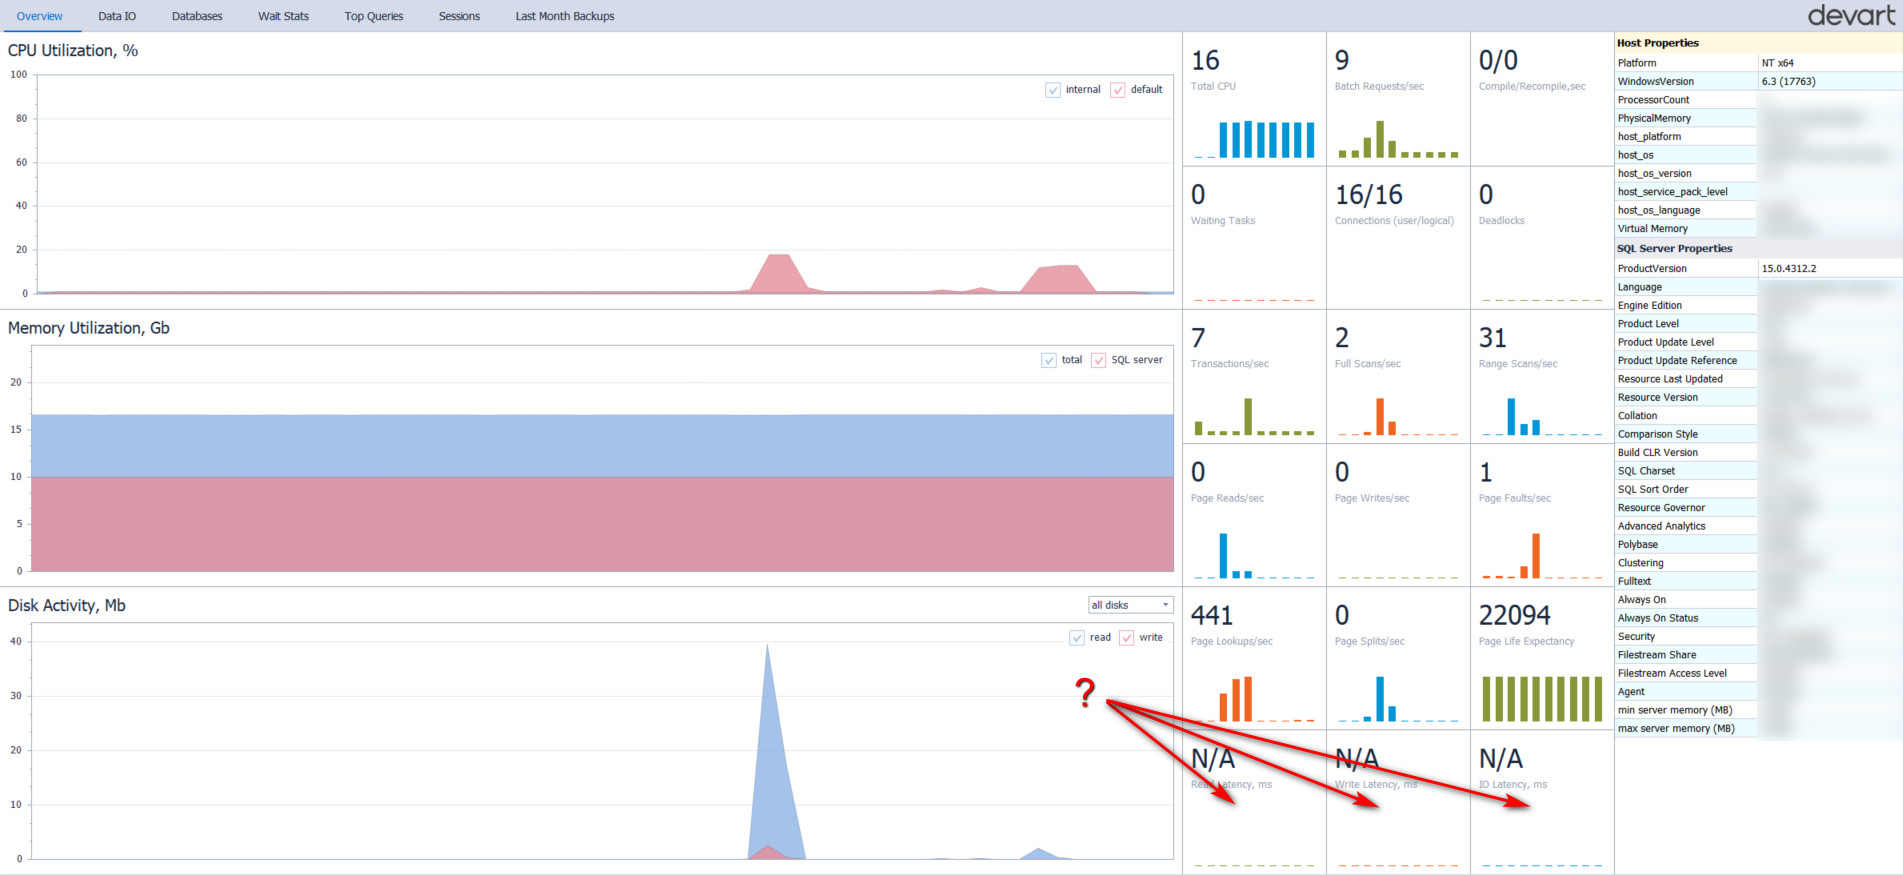The height and width of the screenshot is (875, 1903).
Task: Select the Always On Status row
Action: [1758, 618]
